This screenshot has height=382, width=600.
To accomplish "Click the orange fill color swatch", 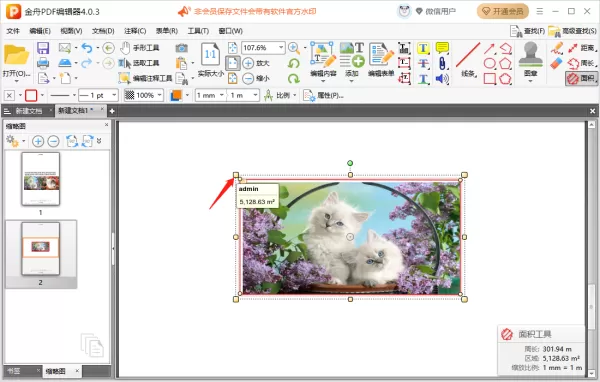I will [176, 95].
